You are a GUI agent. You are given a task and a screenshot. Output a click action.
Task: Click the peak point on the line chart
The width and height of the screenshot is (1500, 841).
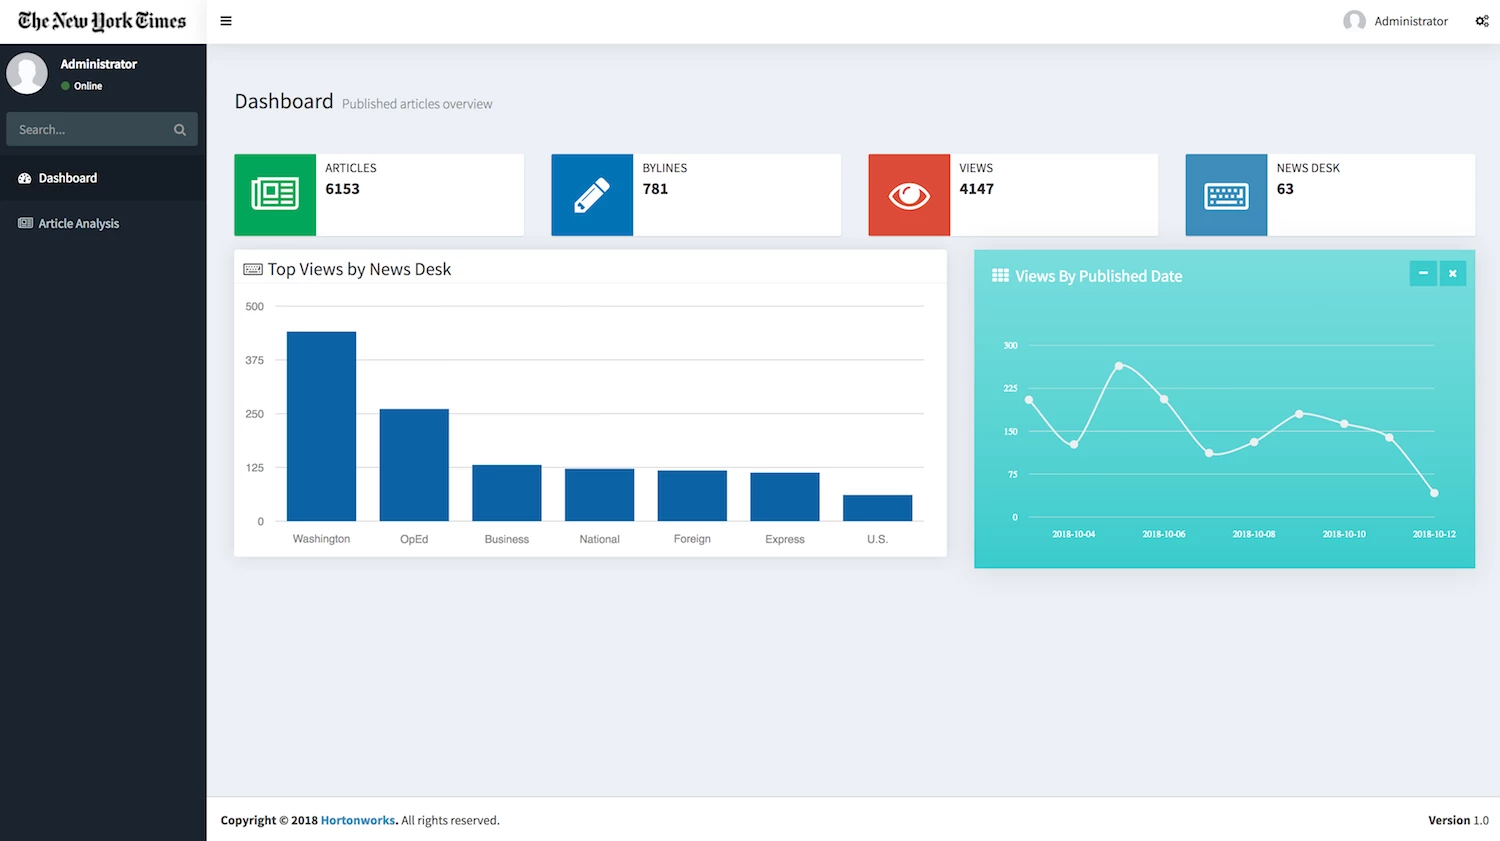1119,366
